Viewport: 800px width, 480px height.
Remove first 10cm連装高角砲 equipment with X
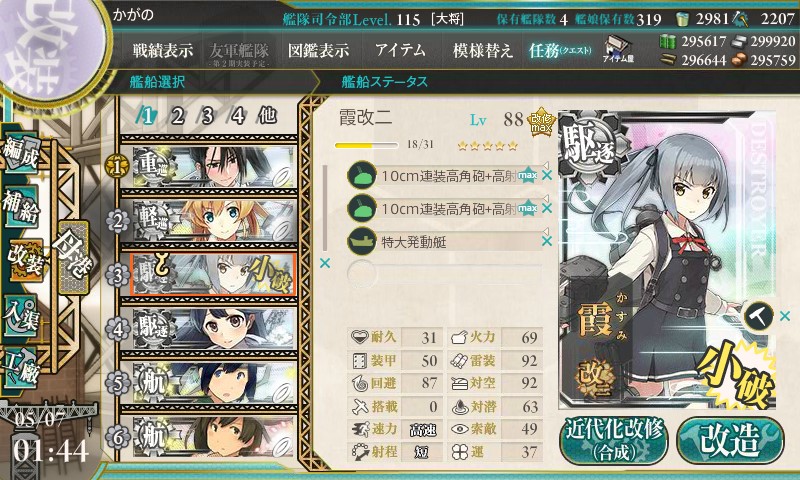pos(547,175)
